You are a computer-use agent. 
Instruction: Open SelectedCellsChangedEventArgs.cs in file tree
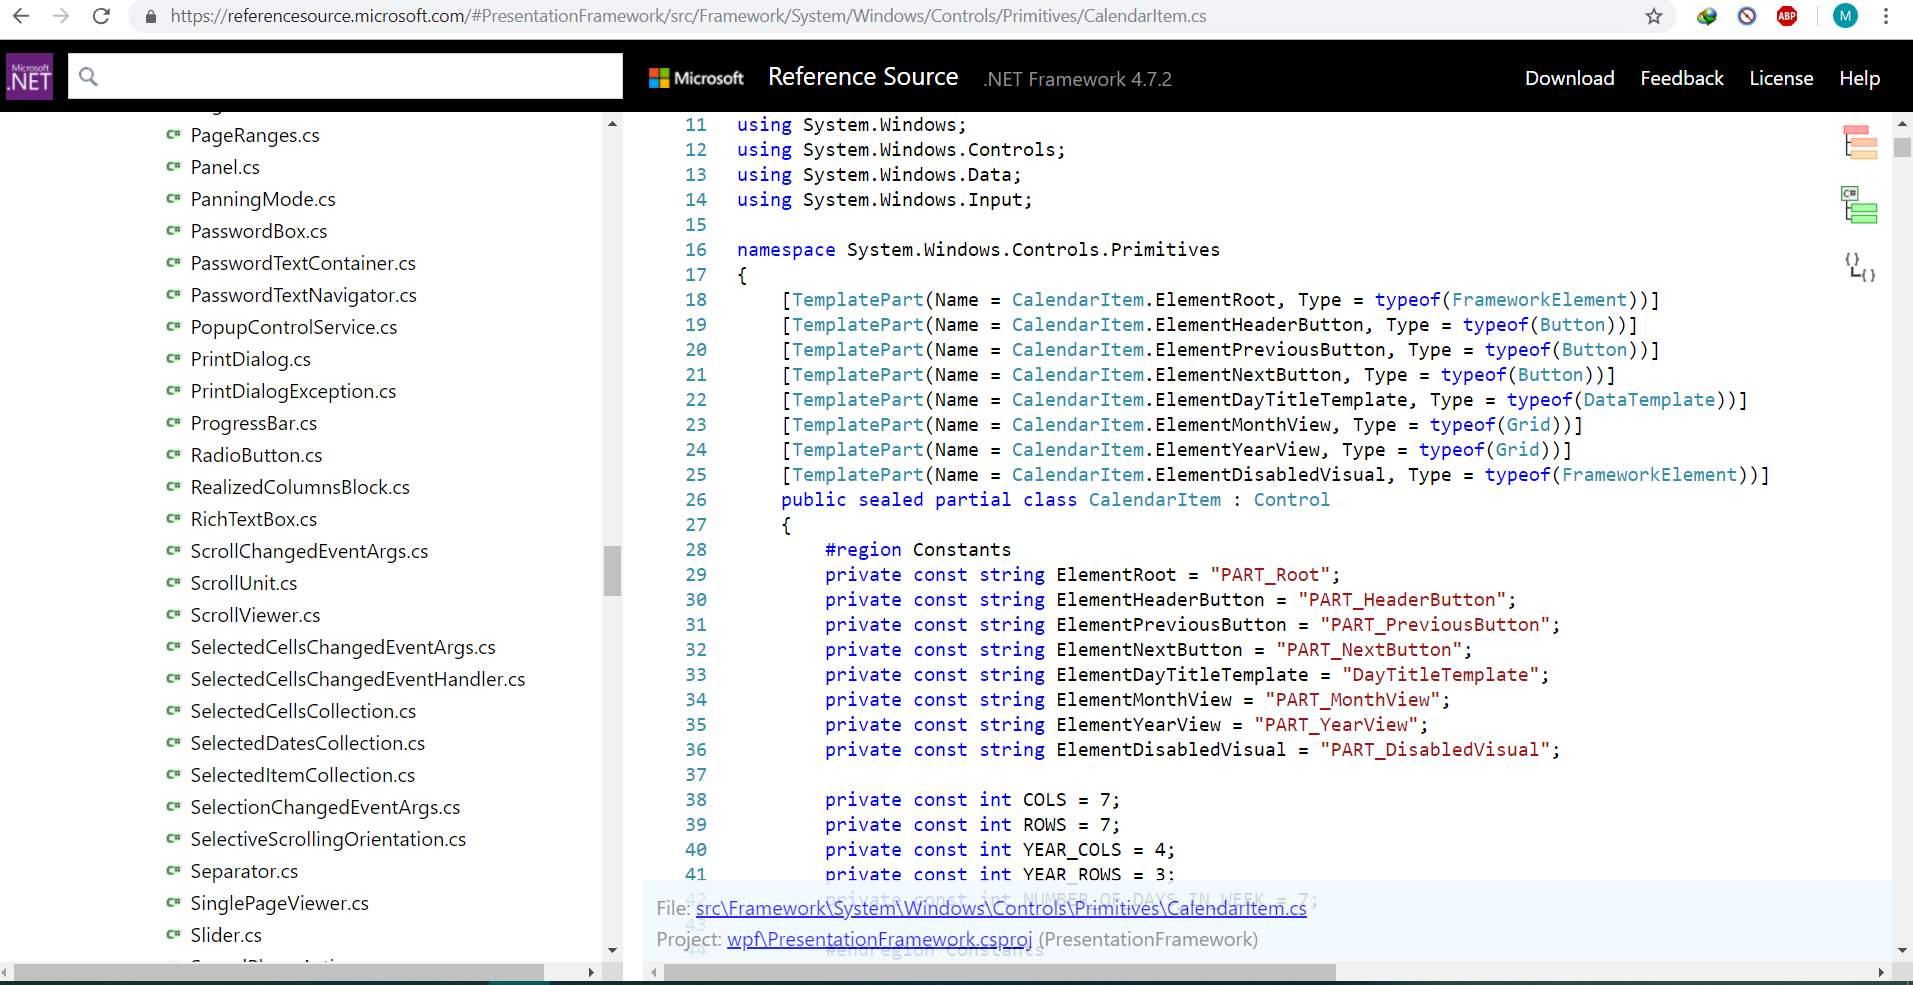coord(343,647)
